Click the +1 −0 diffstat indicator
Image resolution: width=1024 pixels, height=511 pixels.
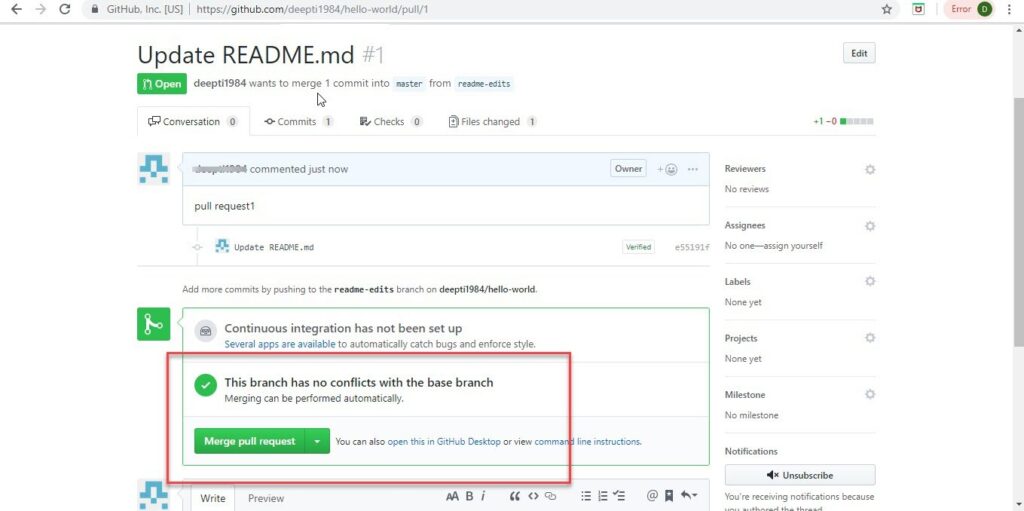(843, 122)
